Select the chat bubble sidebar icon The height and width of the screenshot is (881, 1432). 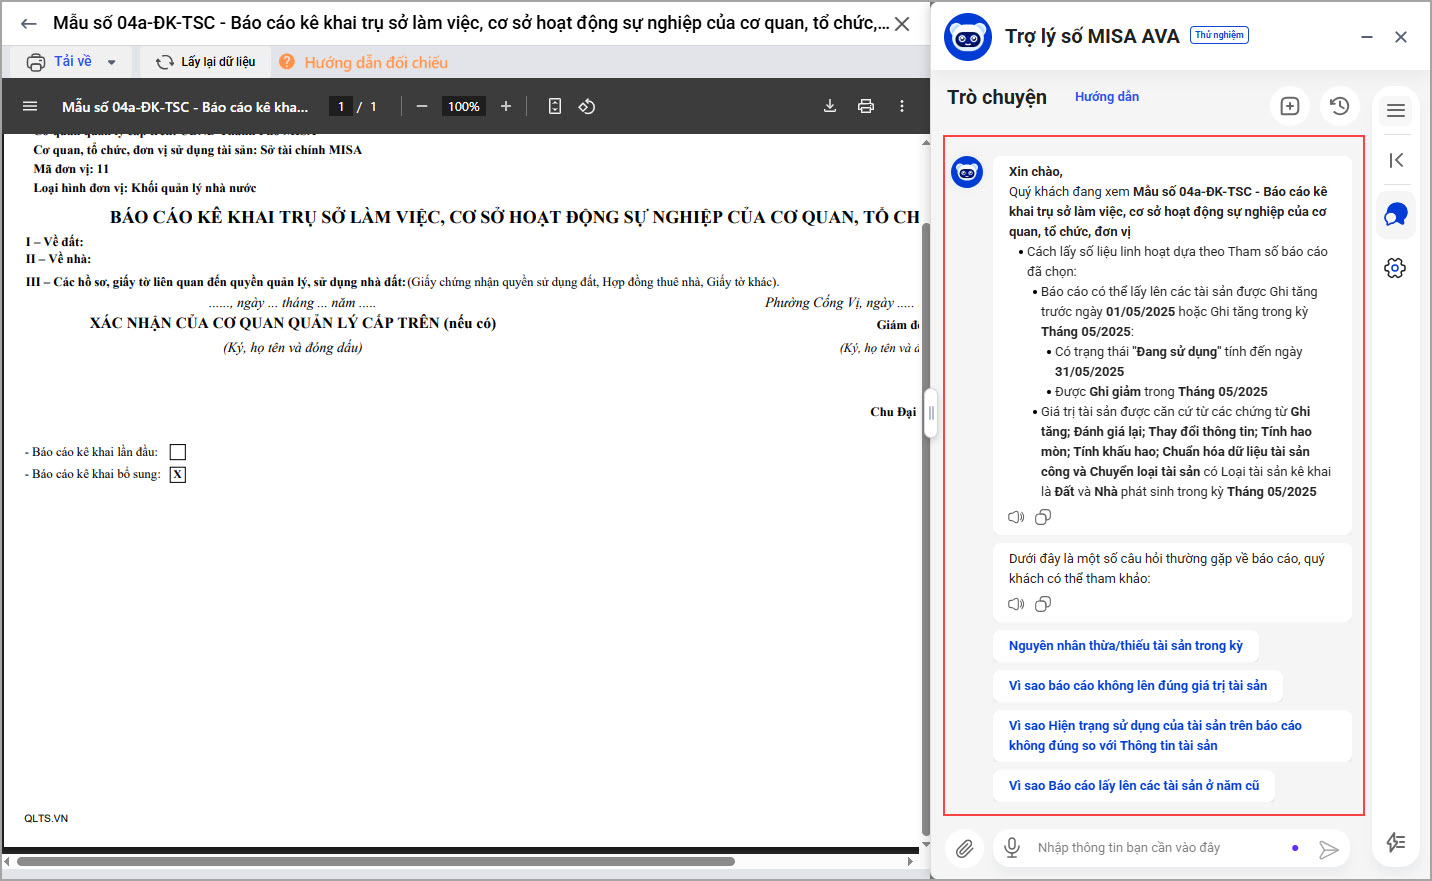point(1396,215)
